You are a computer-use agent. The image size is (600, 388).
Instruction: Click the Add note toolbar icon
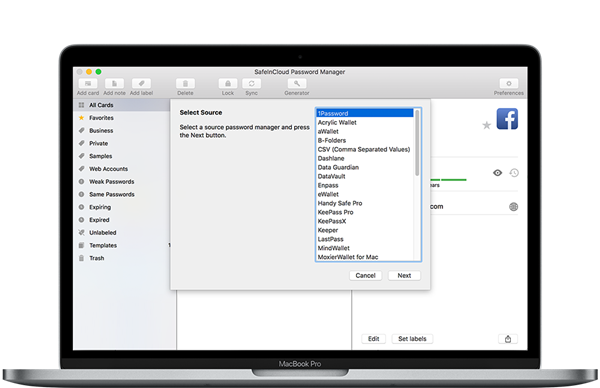[114, 83]
